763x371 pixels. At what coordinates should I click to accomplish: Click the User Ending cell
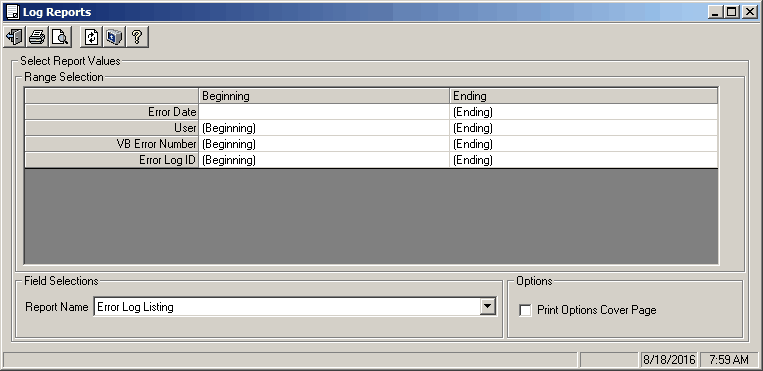tap(584, 128)
